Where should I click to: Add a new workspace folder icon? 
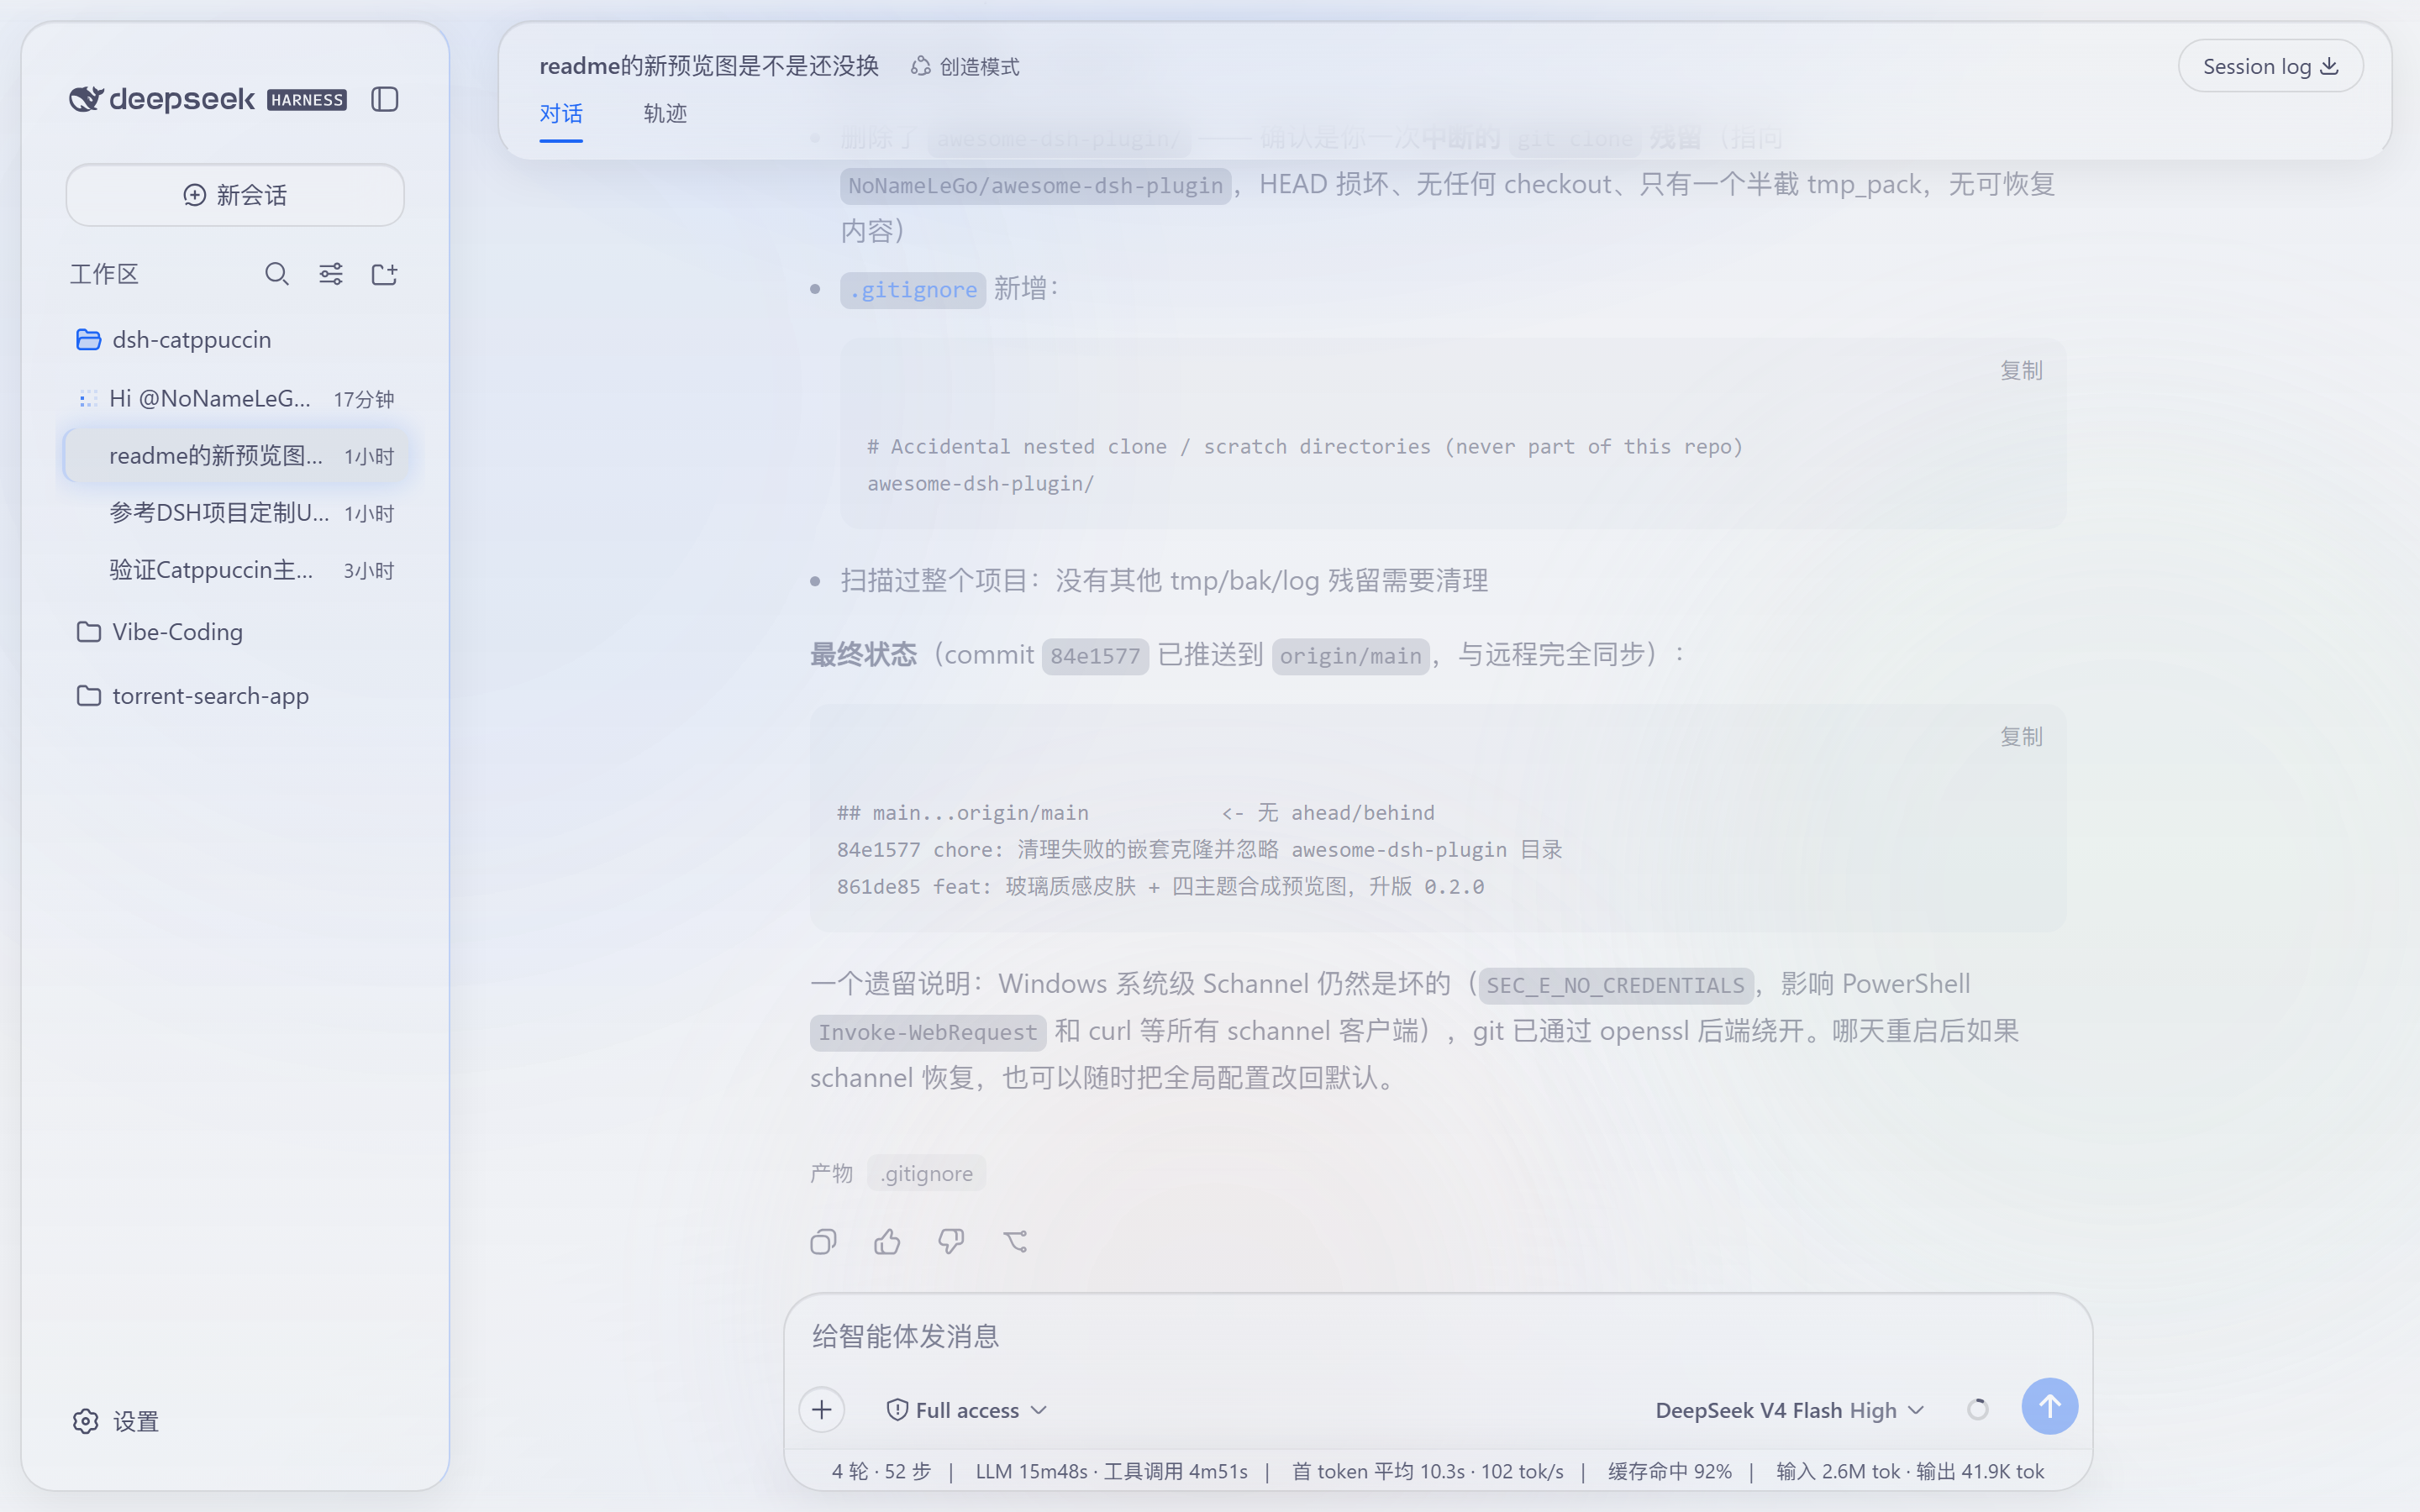tap(385, 274)
